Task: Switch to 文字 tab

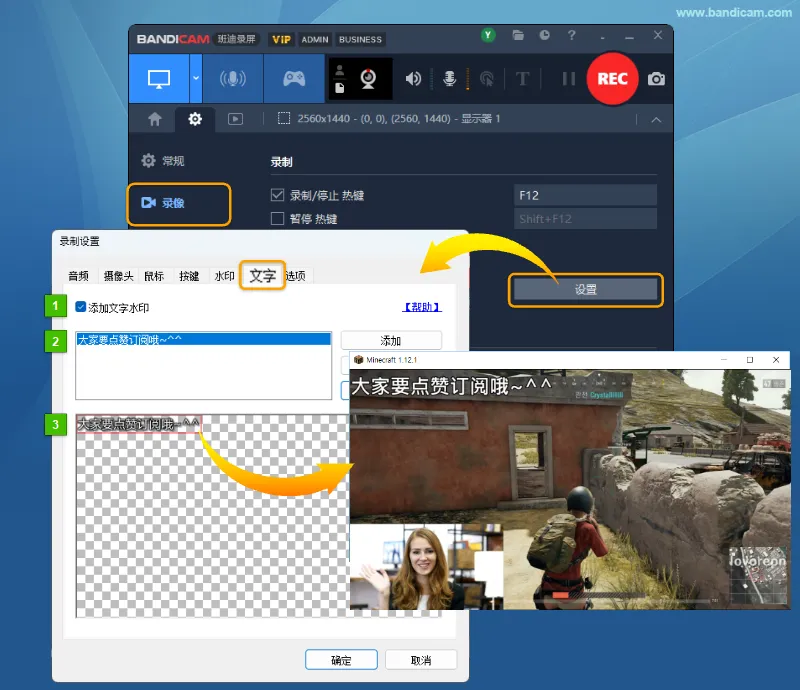Action: click(262, 276)
